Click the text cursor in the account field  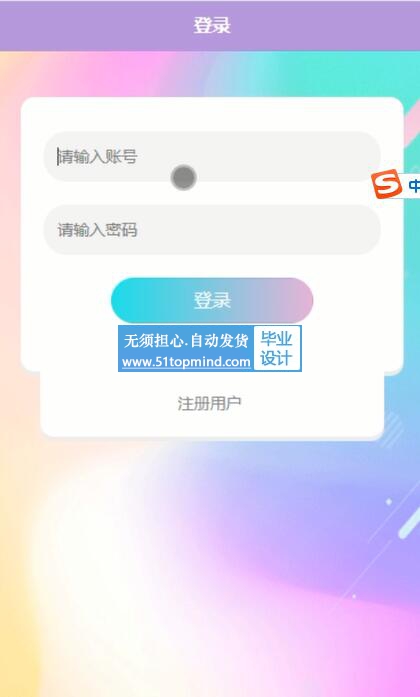58,156
